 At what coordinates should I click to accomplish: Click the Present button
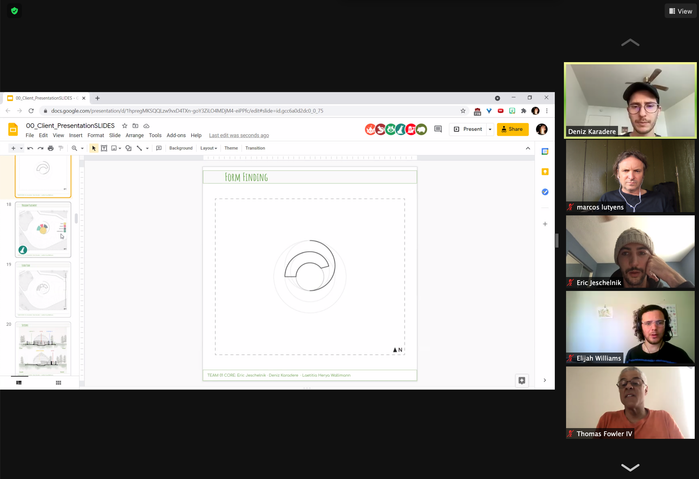pos(468,129)
